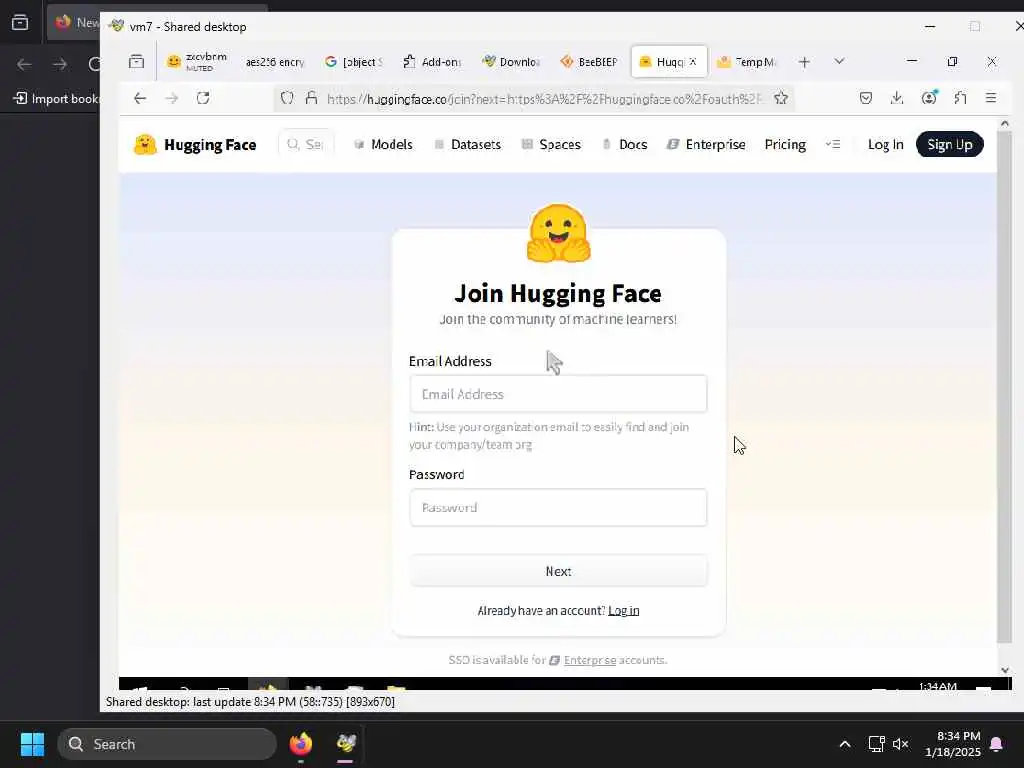Viewport: 1024px width, 768px height.
Task: Open the Windows Start menu
Action: point(32,744)
